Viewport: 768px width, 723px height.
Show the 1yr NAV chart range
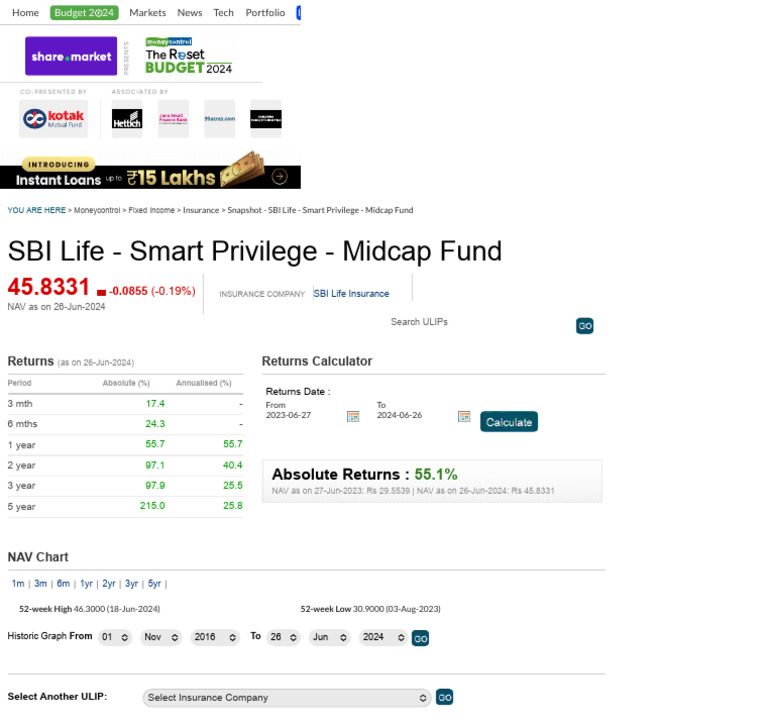tap(86, 583)
